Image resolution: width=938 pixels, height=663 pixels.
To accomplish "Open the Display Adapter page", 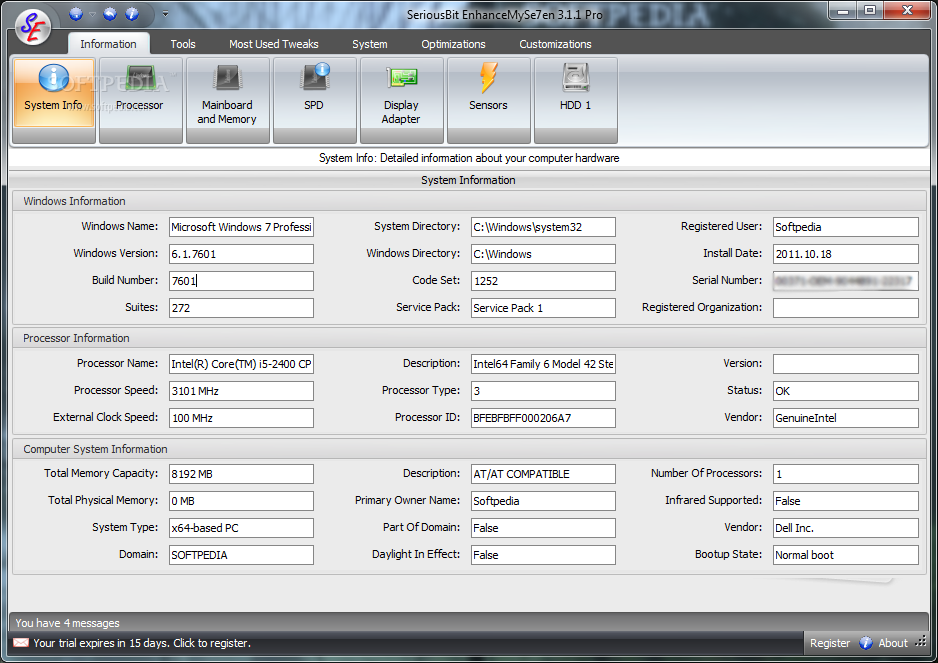I will (401, 101).
